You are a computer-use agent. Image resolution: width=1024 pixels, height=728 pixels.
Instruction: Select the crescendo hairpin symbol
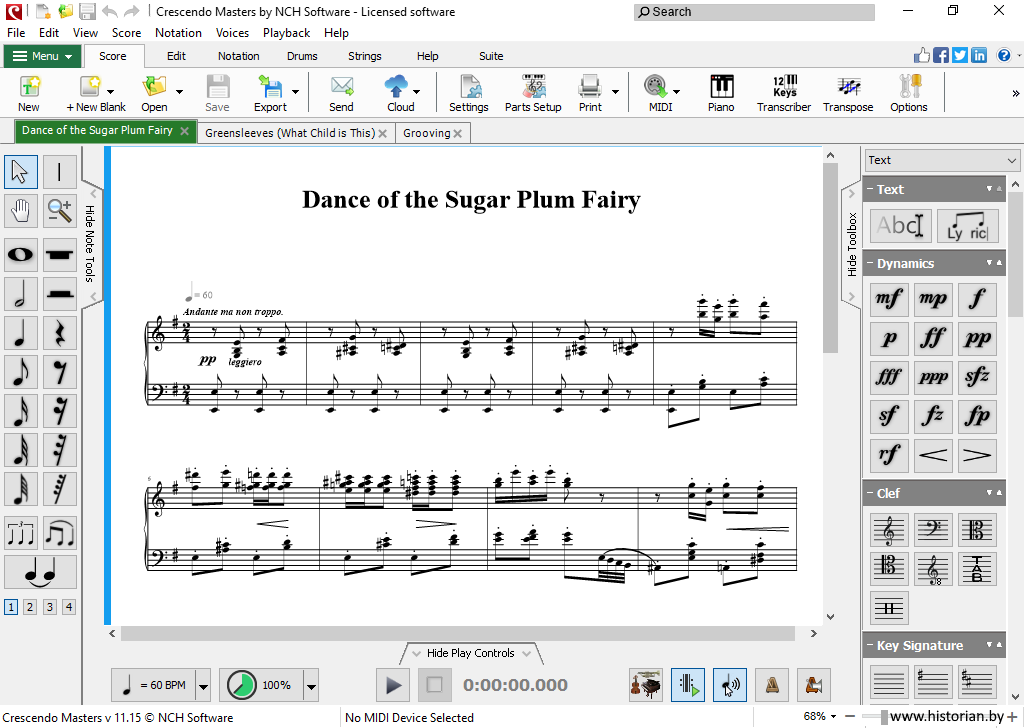933,455
